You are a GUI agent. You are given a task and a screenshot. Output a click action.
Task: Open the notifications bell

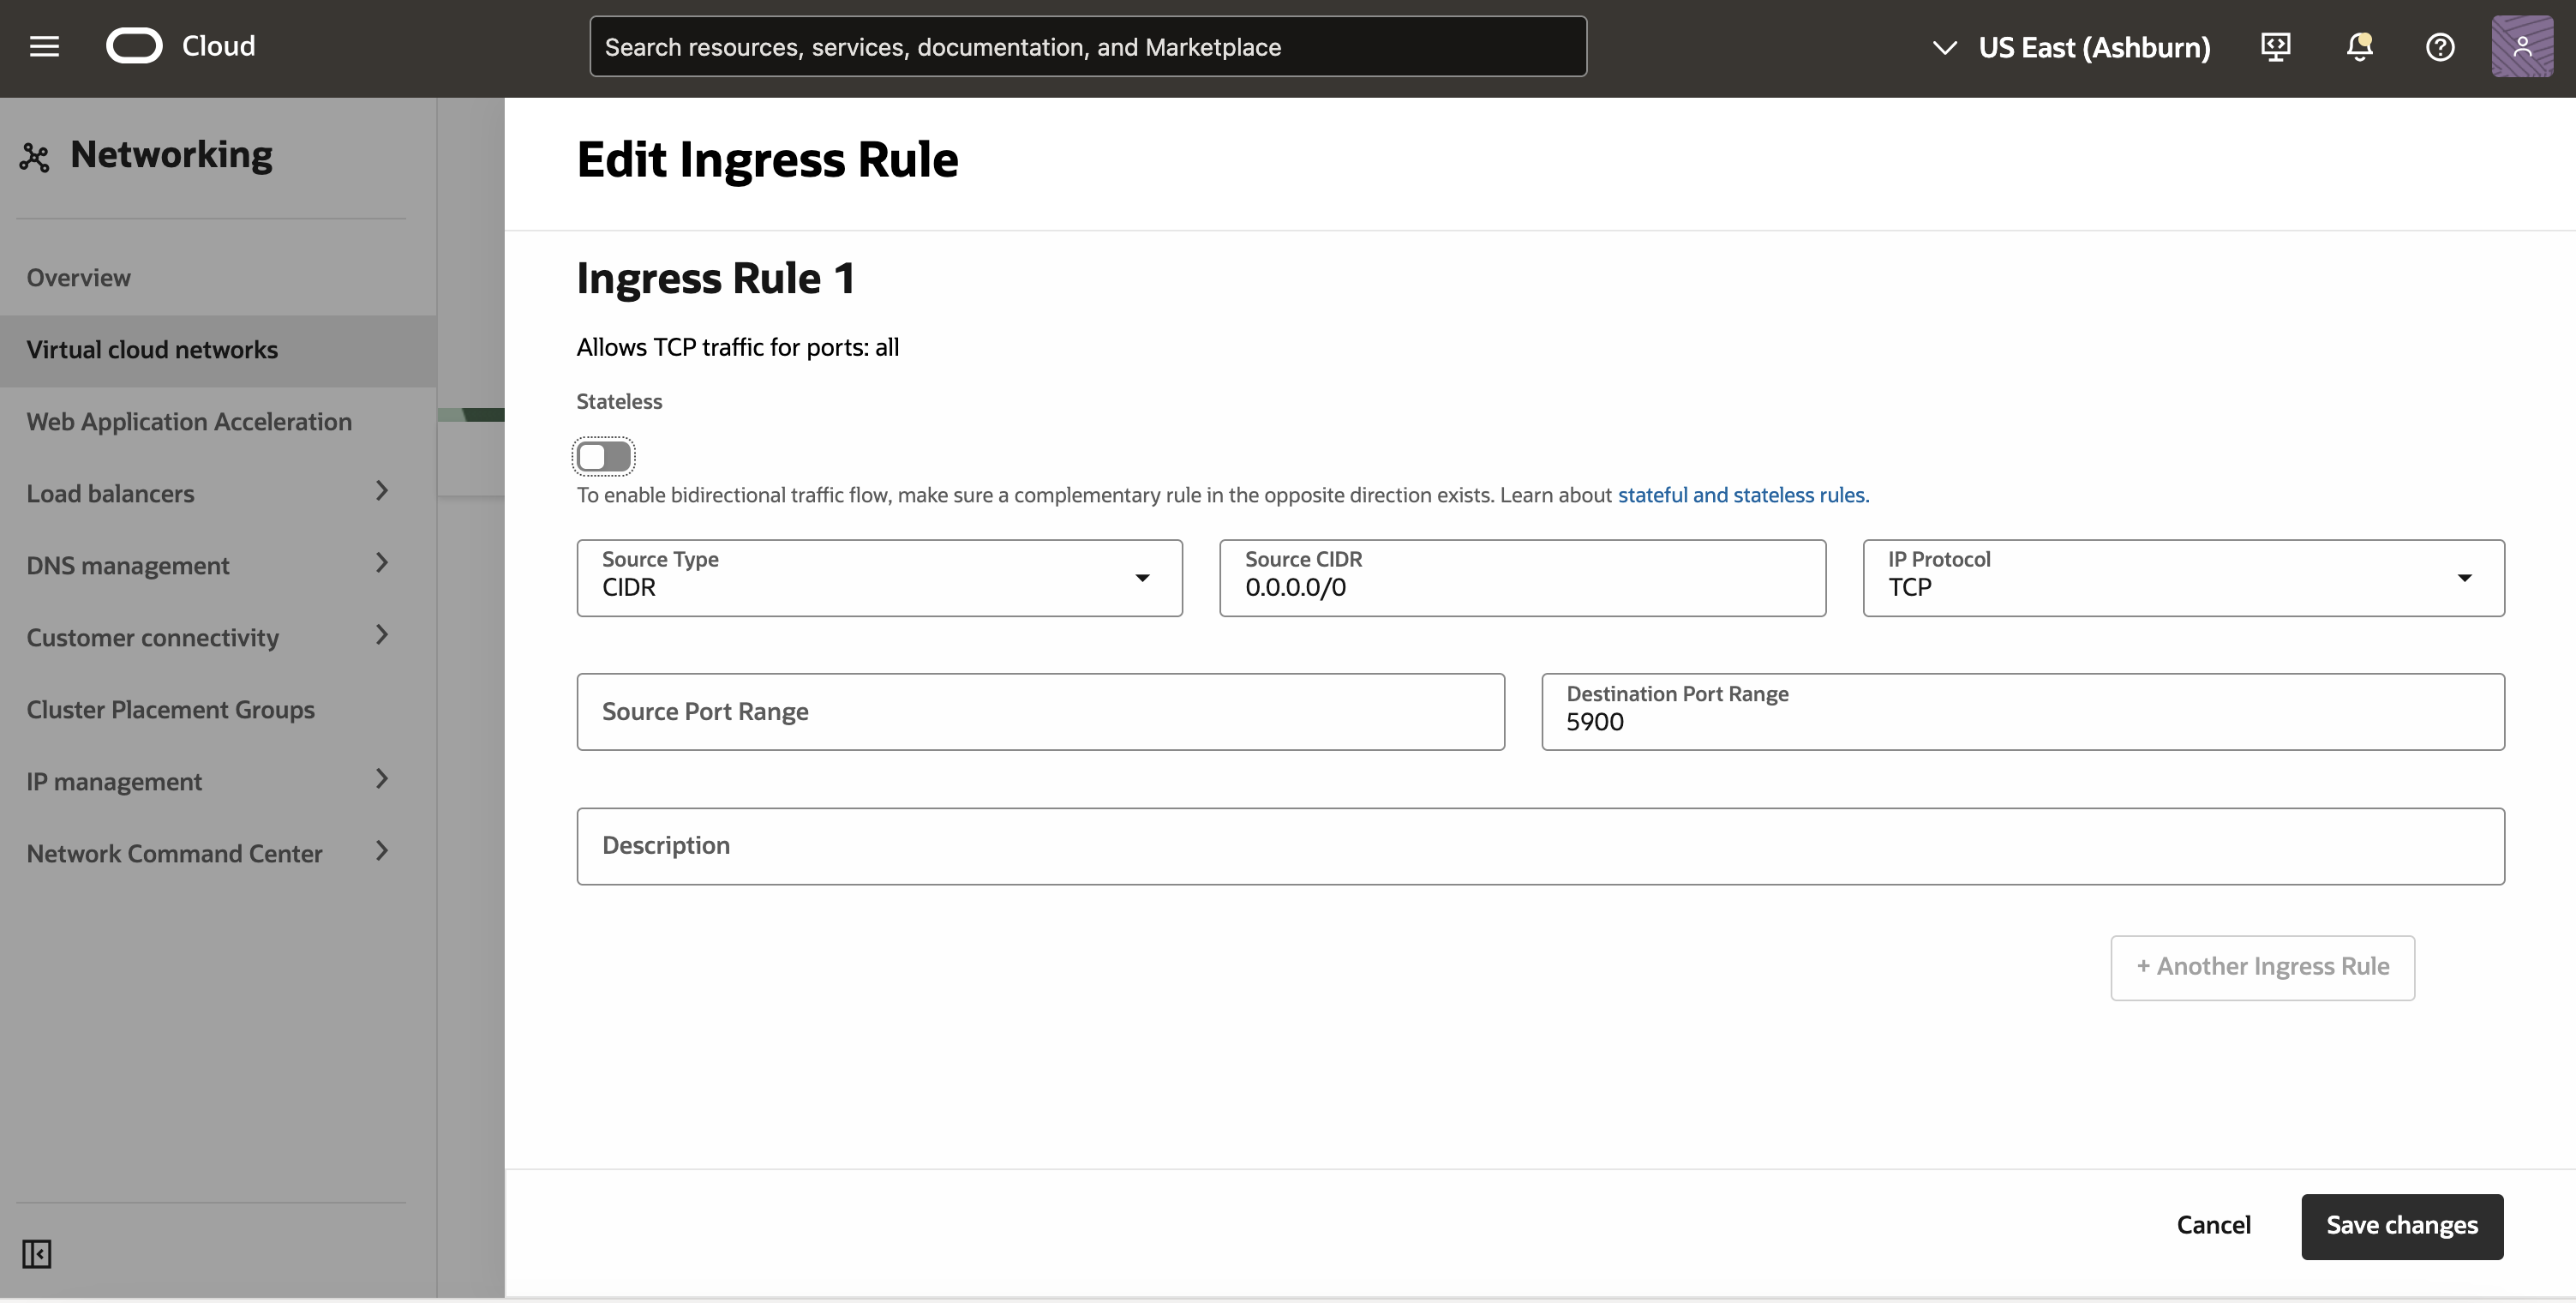(2359, 46)
